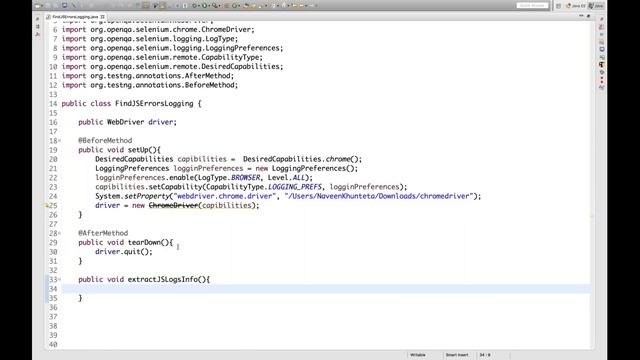The height and width of the screenshot is (360, 640).
Task: Click the import of LoggingPreferences on line 8
Action: 172,48
